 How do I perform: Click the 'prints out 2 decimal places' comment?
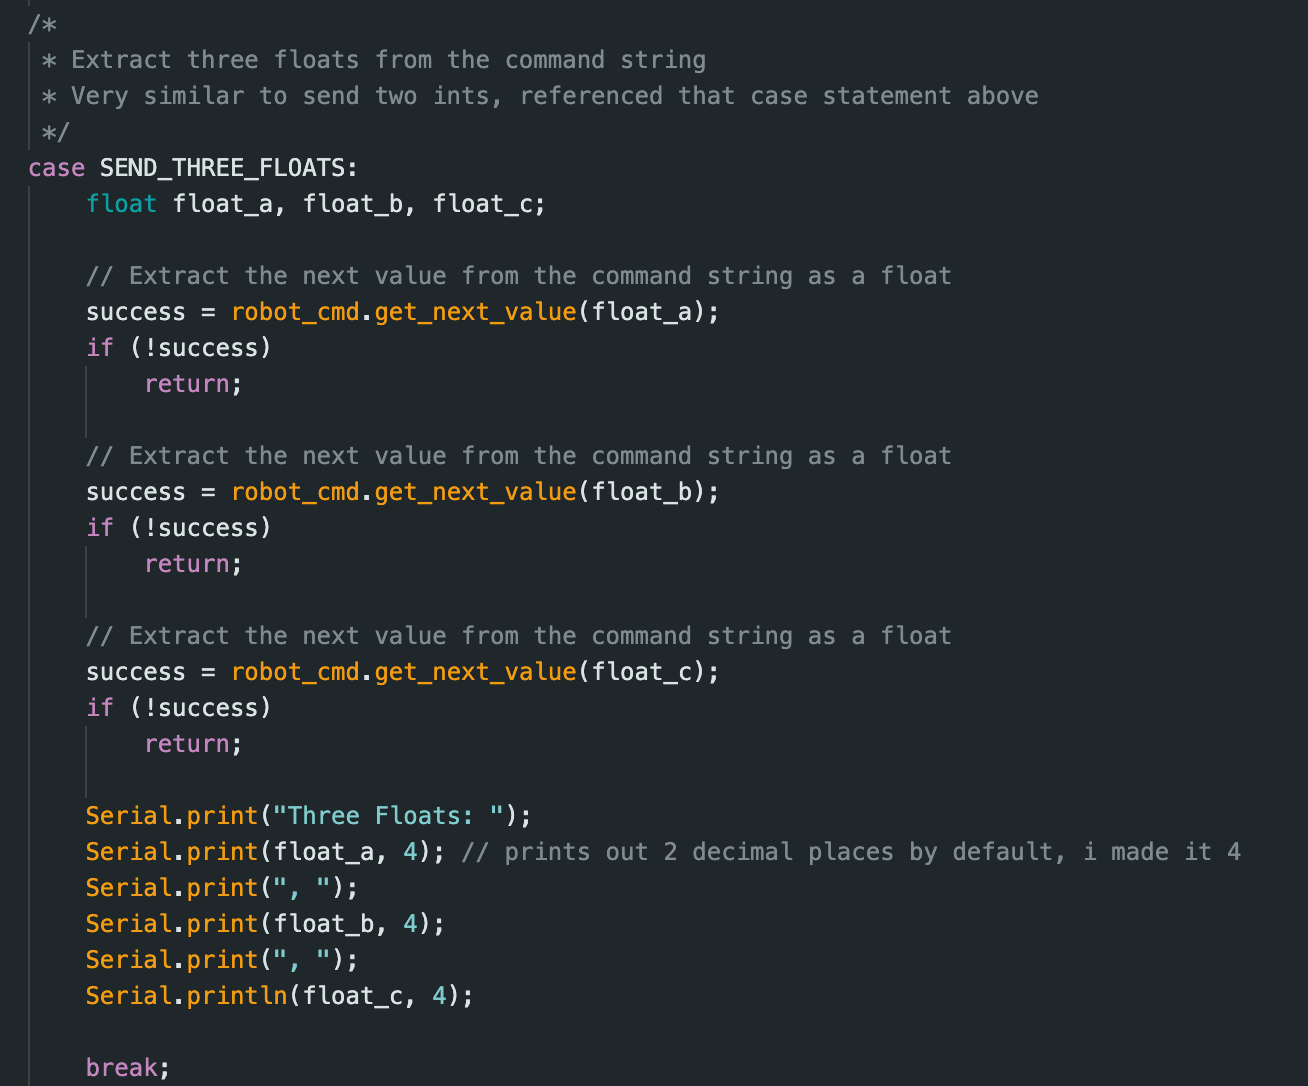click(850, 852)
